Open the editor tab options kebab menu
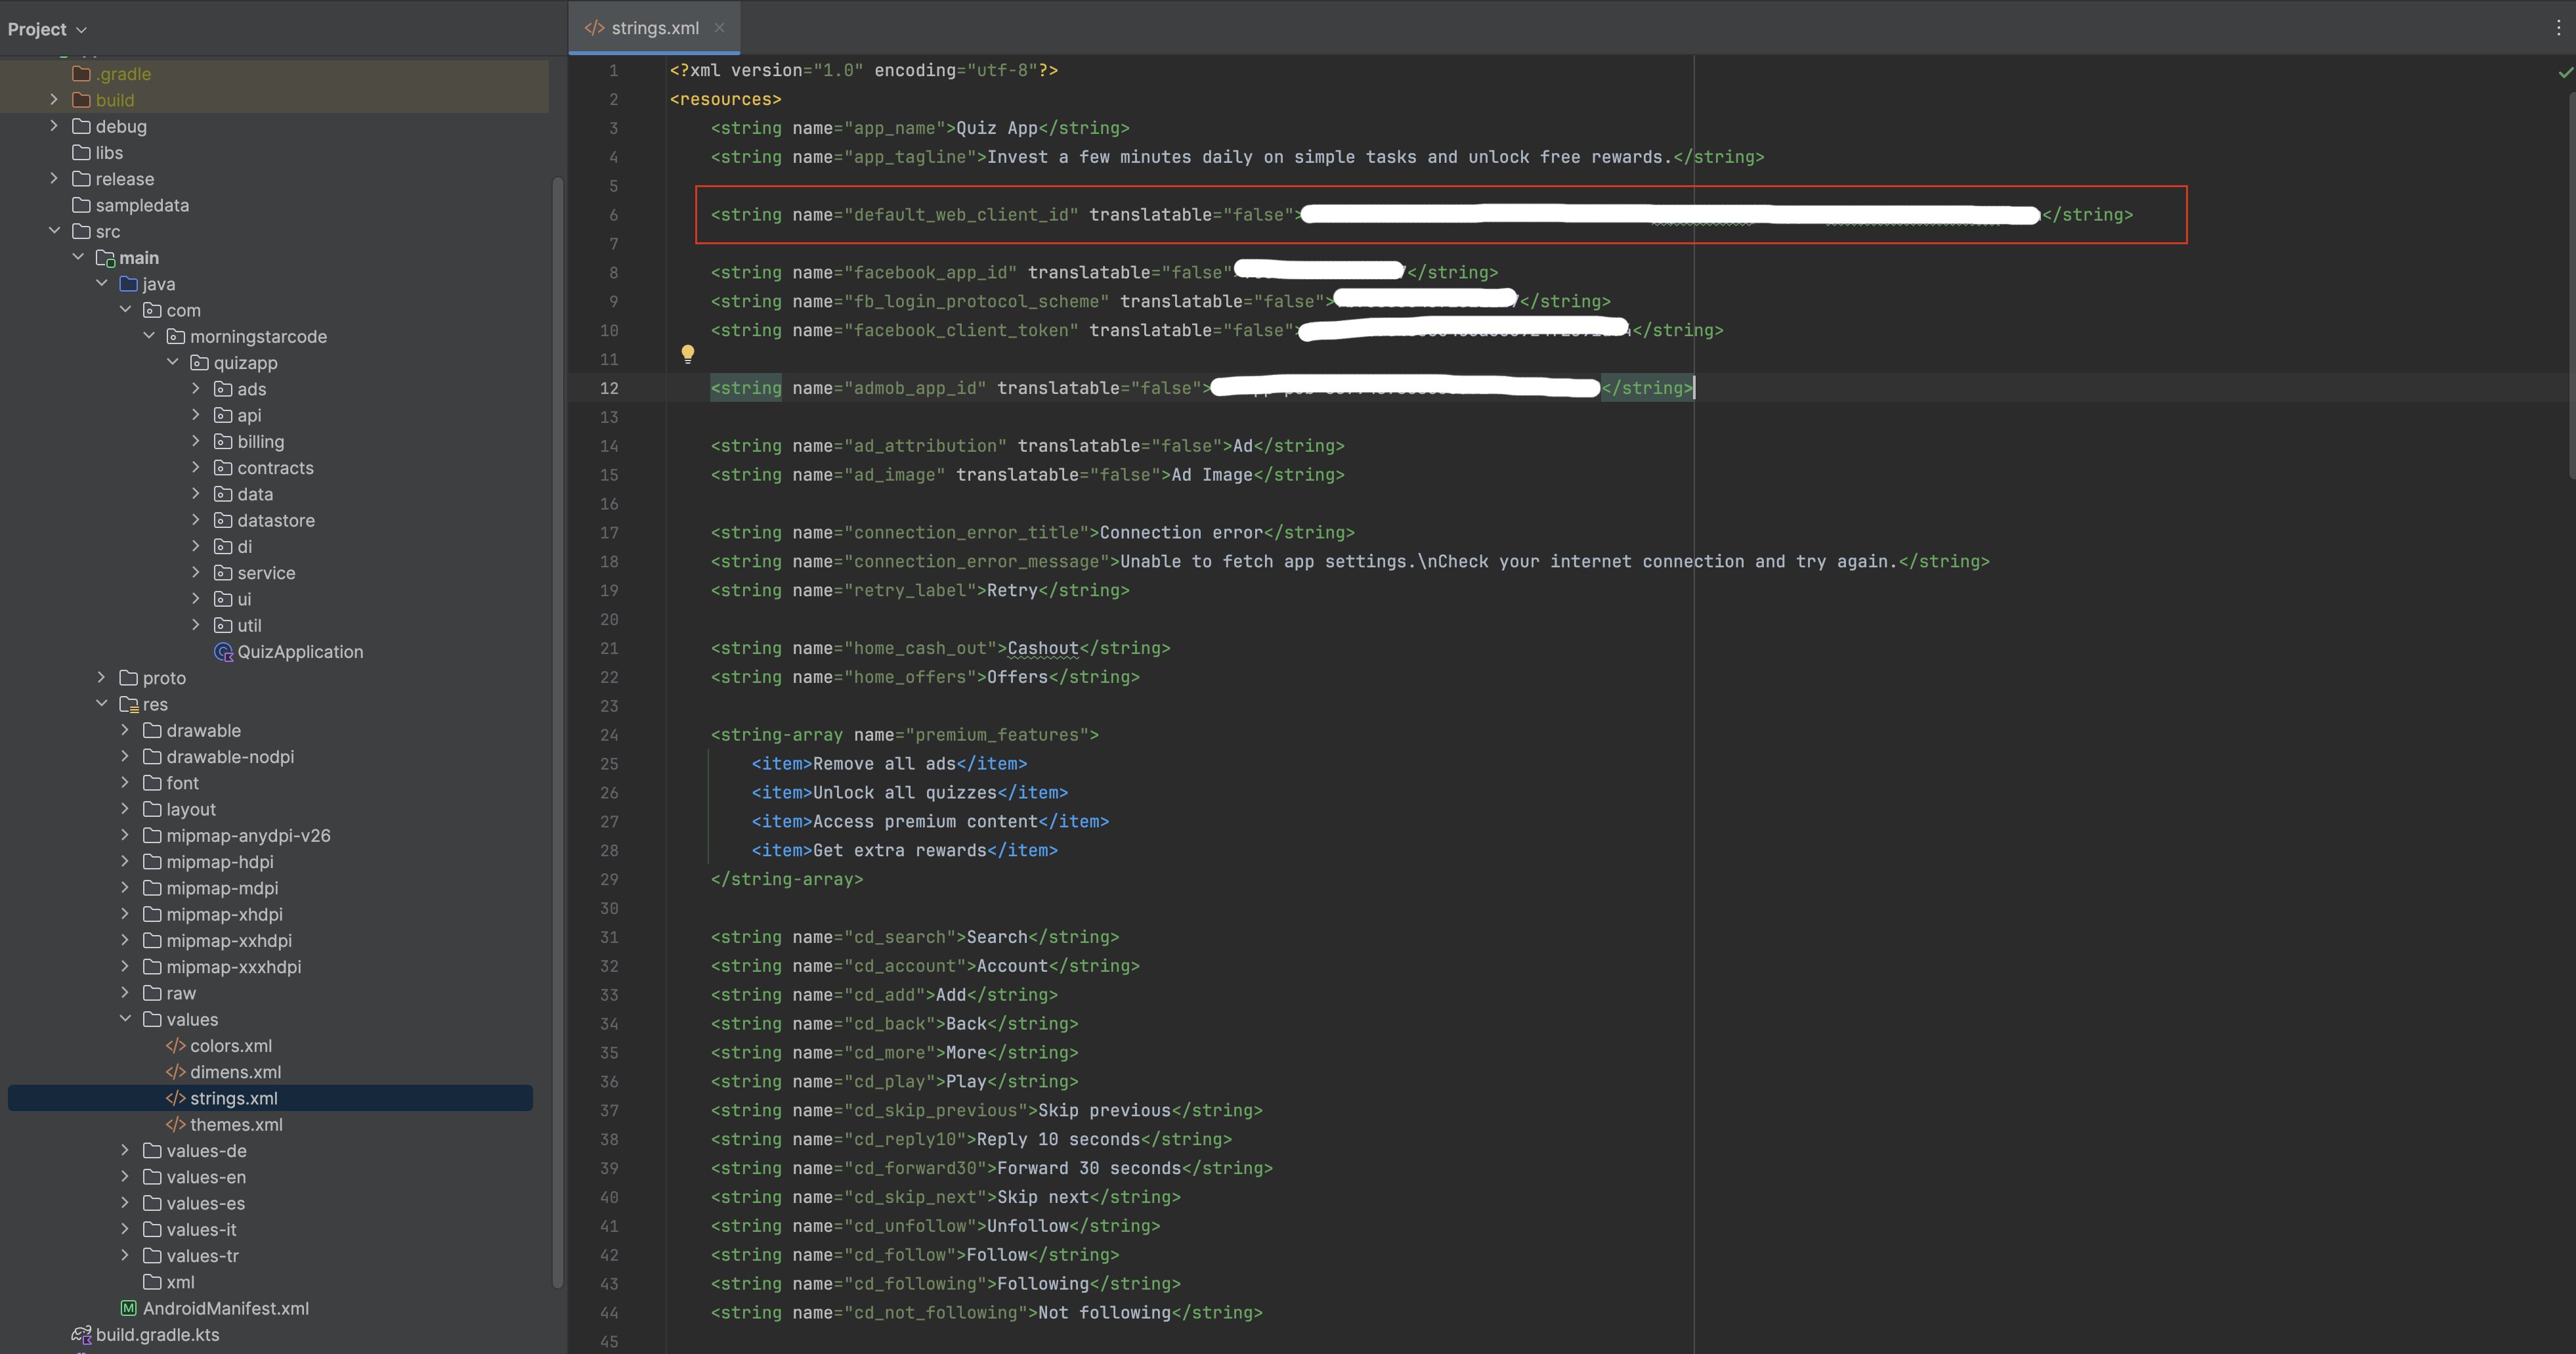Screen dimensions: 2576x1354 (2558, 28)
